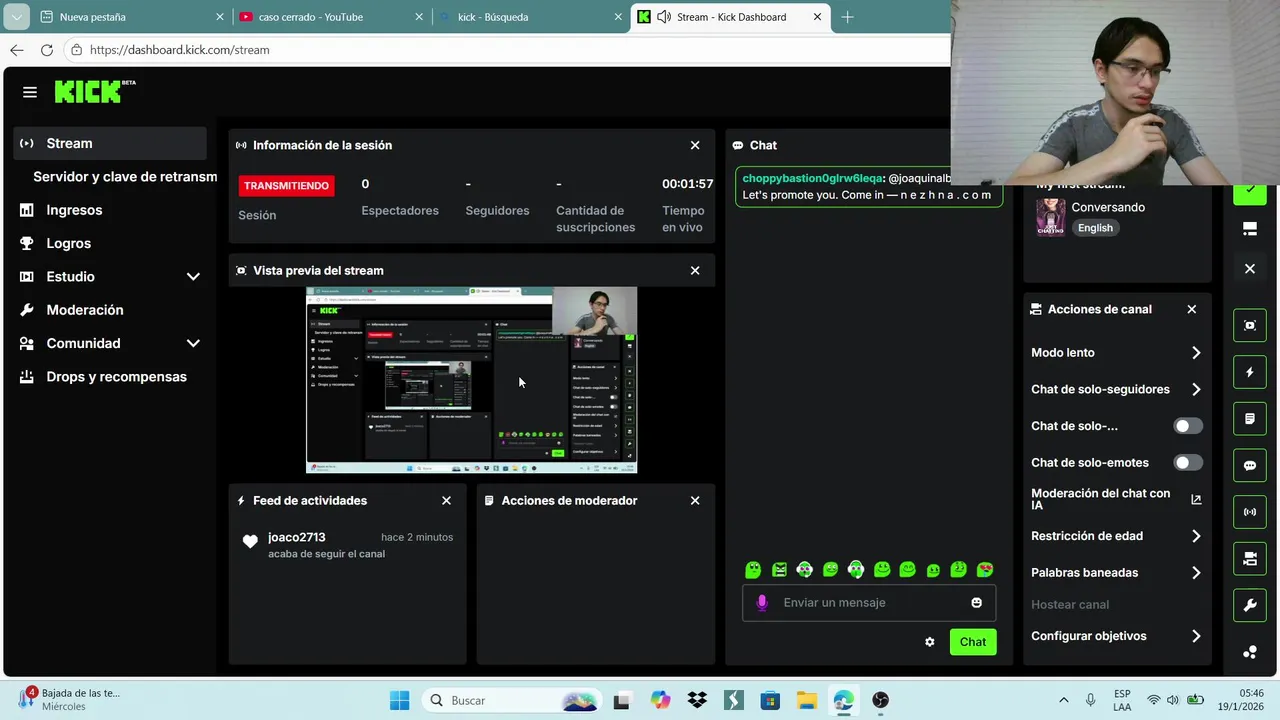Close the Feed de actividades panel

(446, 500)
